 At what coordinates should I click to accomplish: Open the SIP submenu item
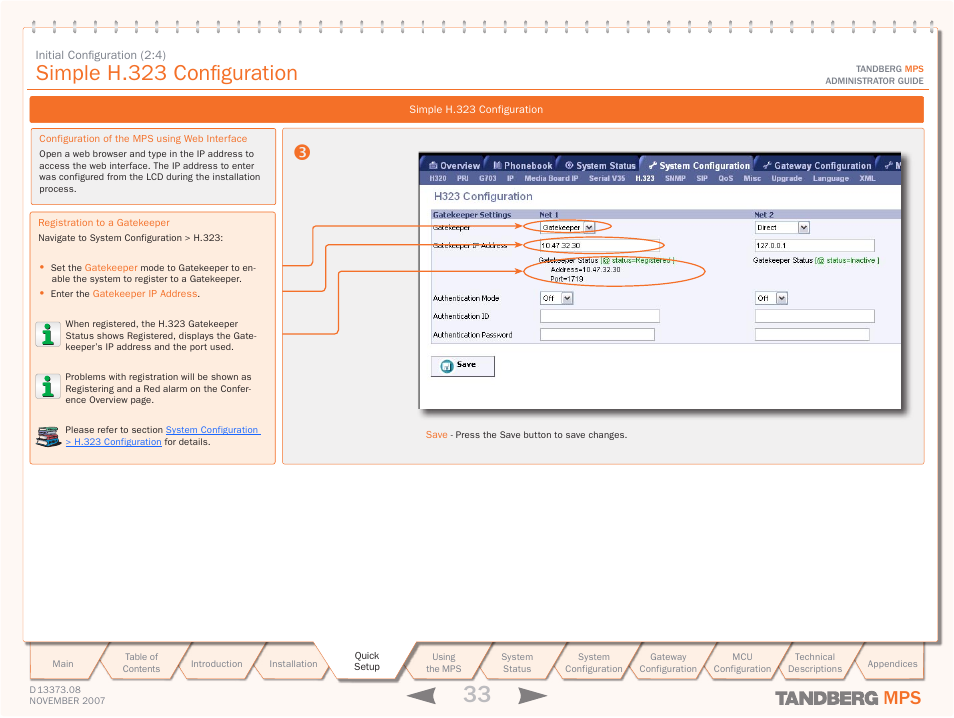tap(702, 178)
